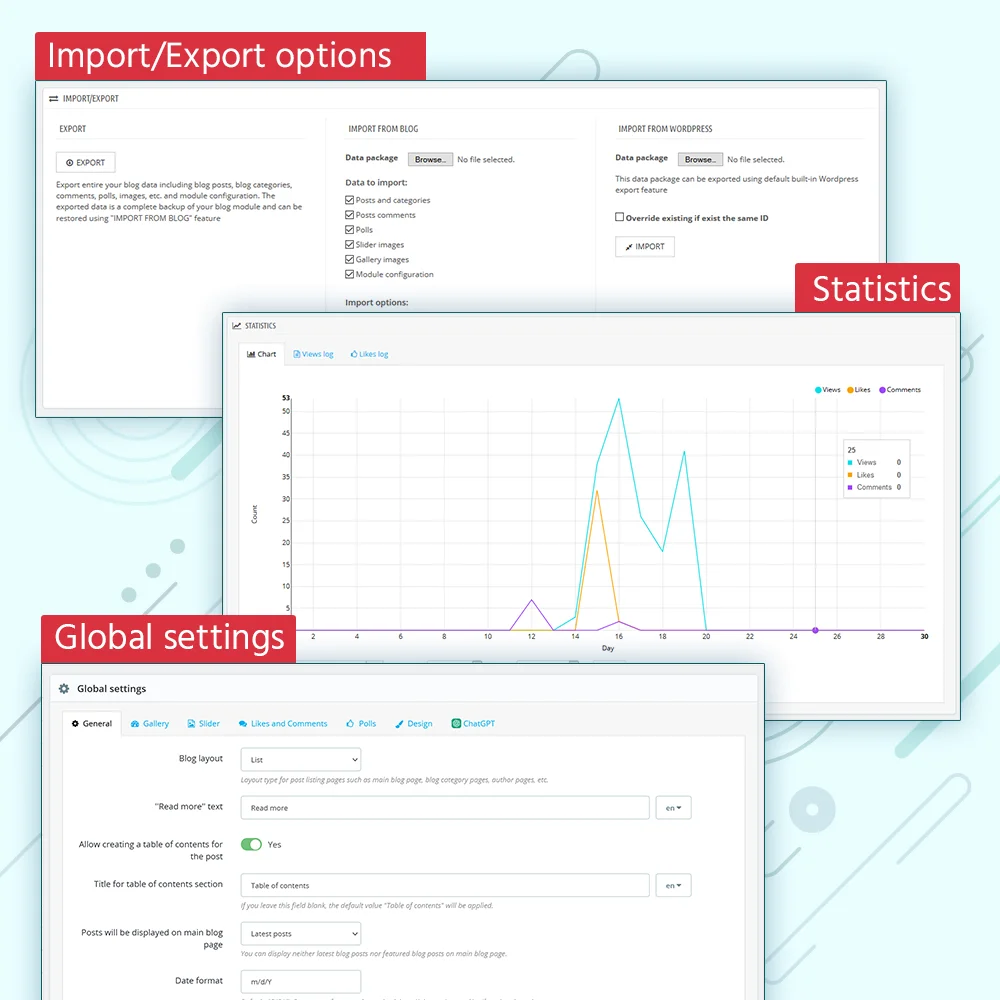The height and width of the screenshot is (1000, 1000).
Task: Turn off table of contents toggle
Action: [251, 844]
